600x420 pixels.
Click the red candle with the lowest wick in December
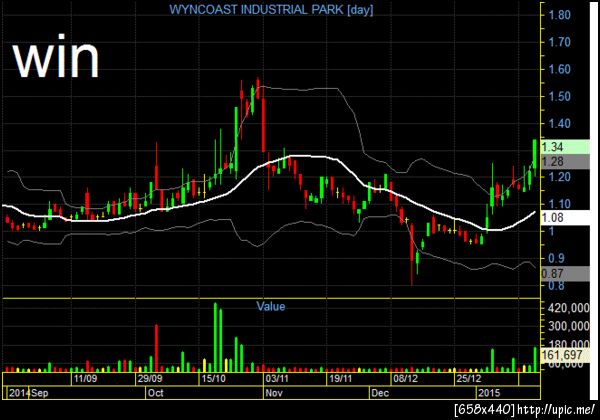pos(412,253)
